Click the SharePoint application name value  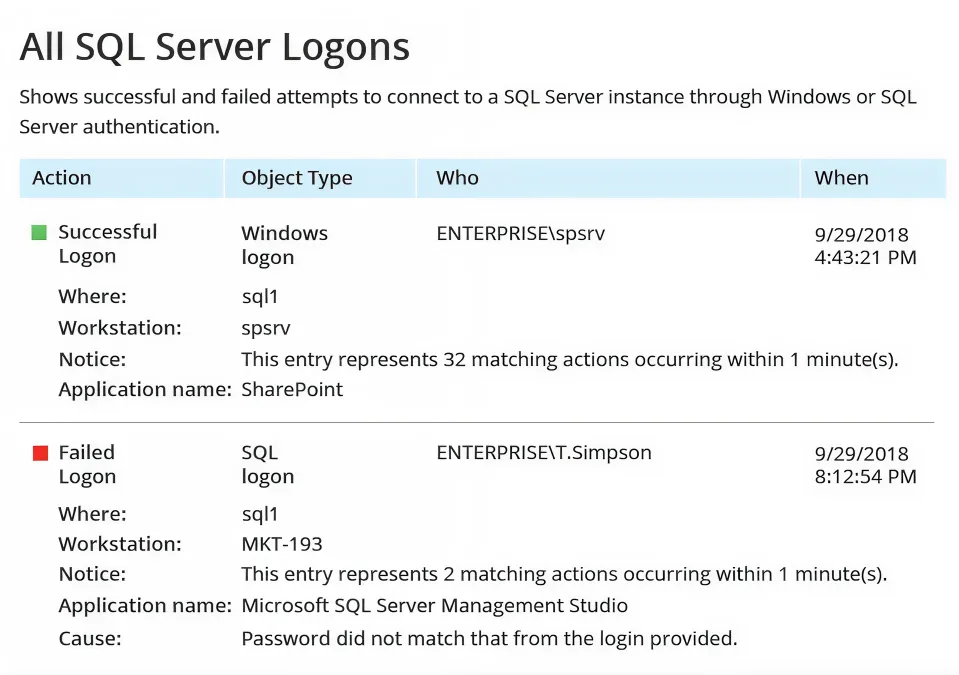point(292,390)
